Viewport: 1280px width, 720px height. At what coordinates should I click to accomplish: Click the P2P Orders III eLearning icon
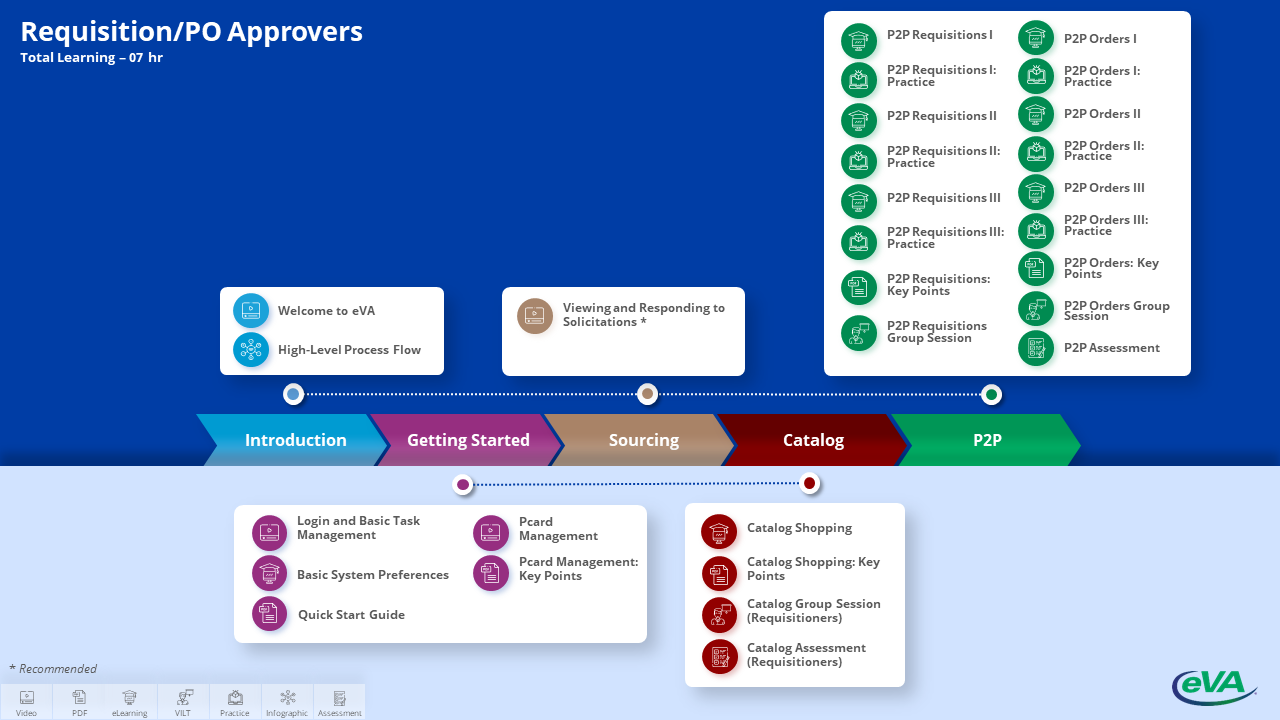click(x=1036, y=192)
